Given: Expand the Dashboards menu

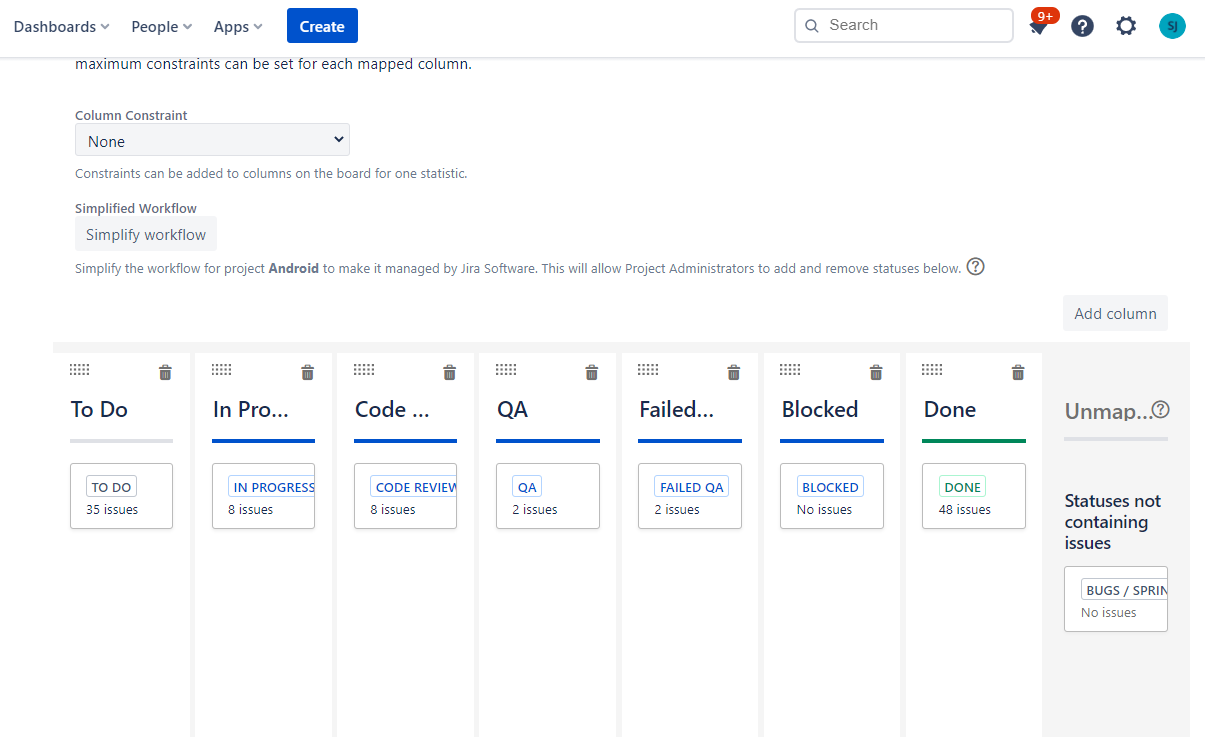Looking at the screenshot, I should (61, 27).
